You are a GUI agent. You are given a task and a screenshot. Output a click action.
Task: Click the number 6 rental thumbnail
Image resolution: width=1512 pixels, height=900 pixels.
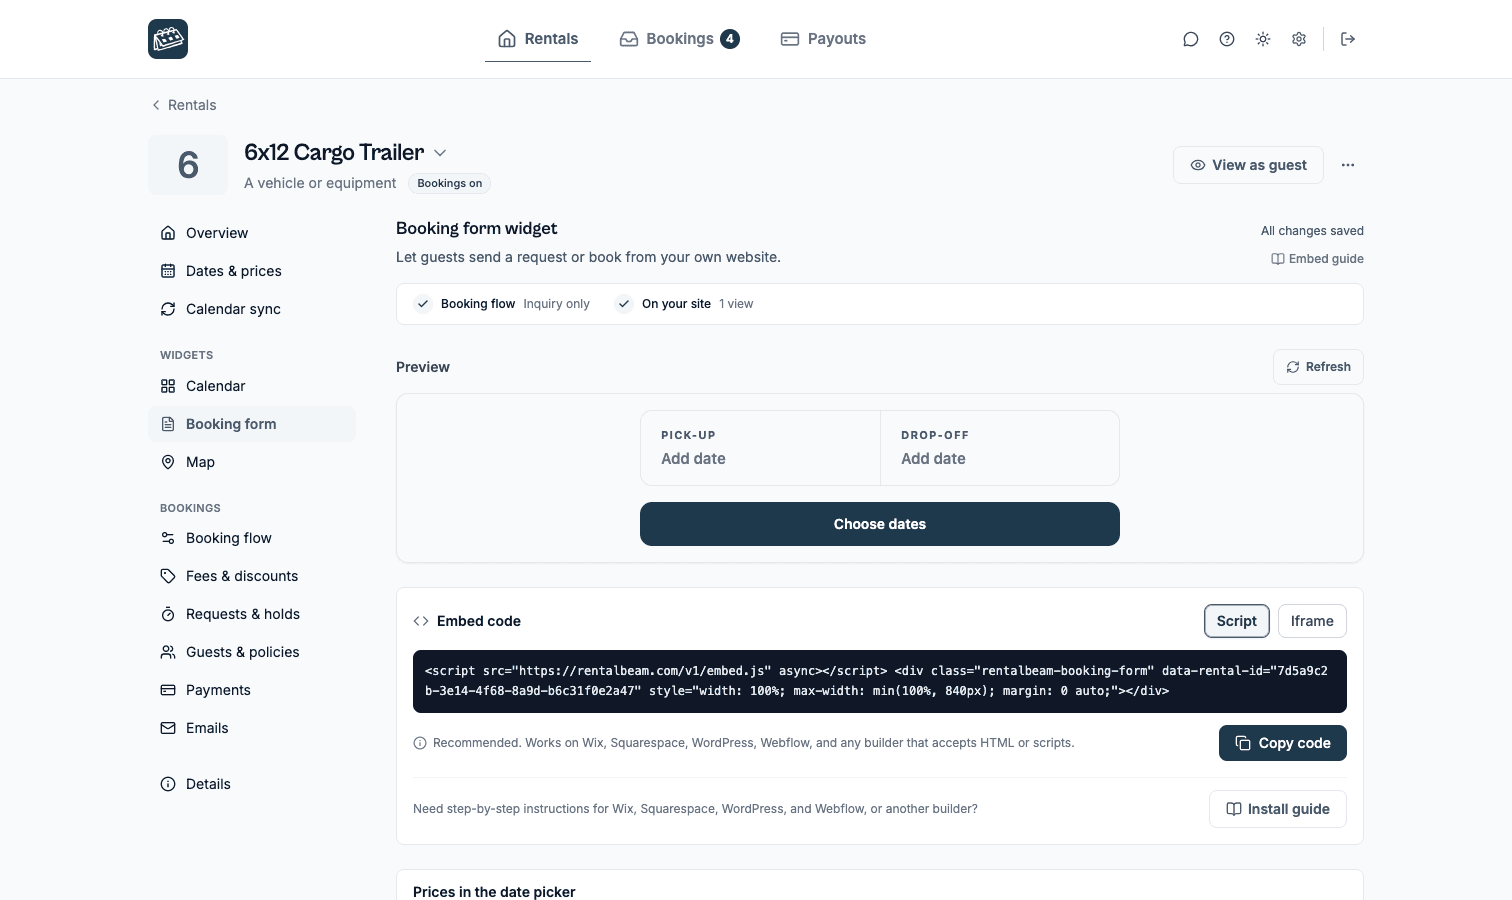click(x=188, y=165)
